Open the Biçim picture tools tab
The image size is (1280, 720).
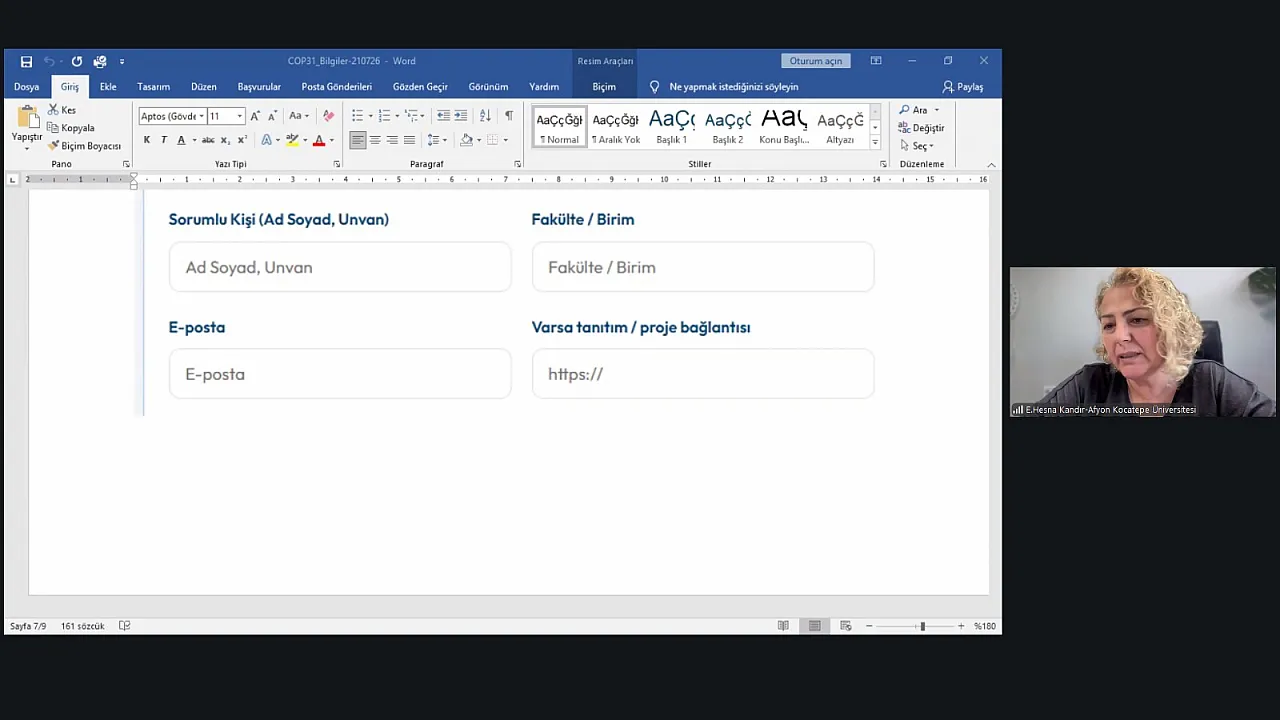point(604,87)
